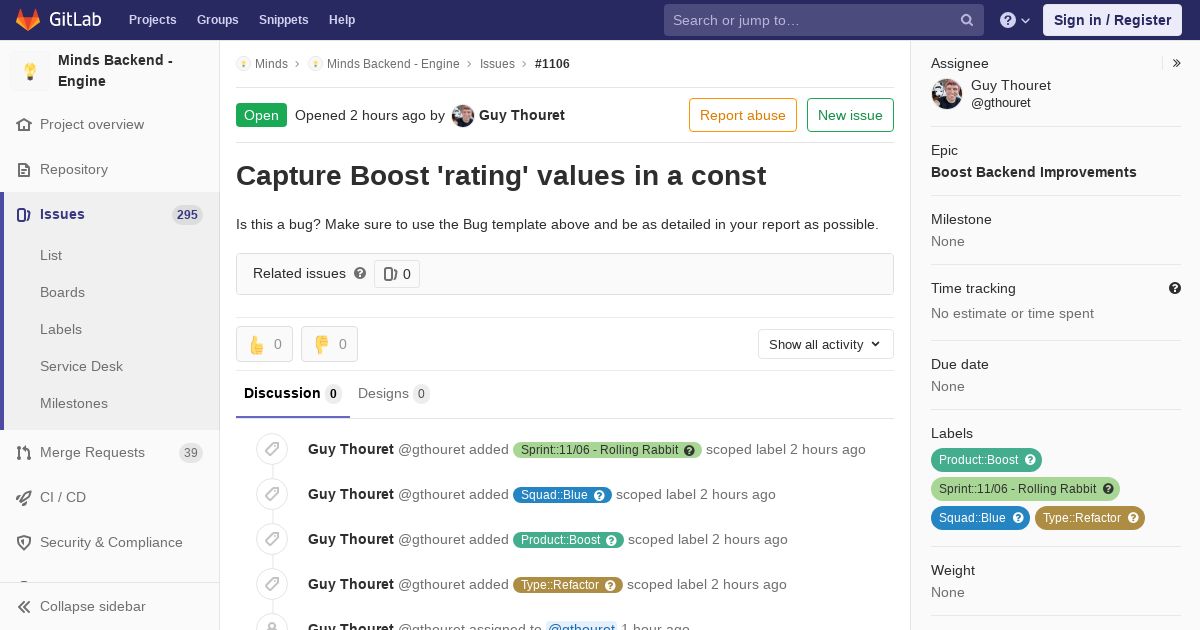
Task: Click the Project overview home icon
Action: 24,125
